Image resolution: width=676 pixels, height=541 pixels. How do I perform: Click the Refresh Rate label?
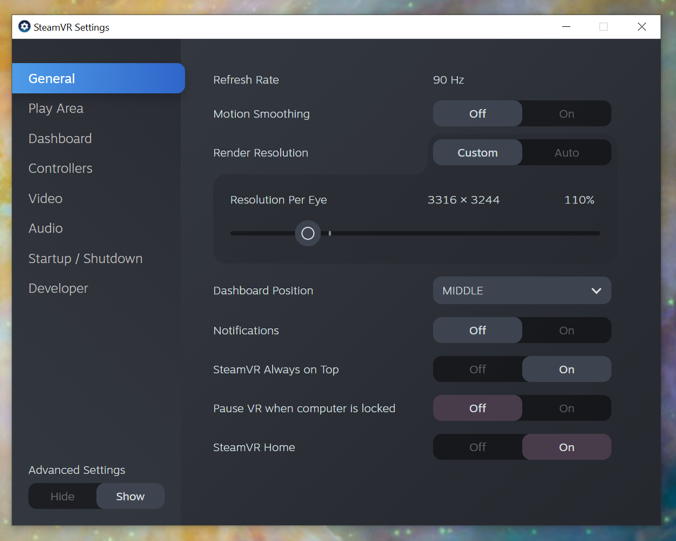[x=246, y=80]
